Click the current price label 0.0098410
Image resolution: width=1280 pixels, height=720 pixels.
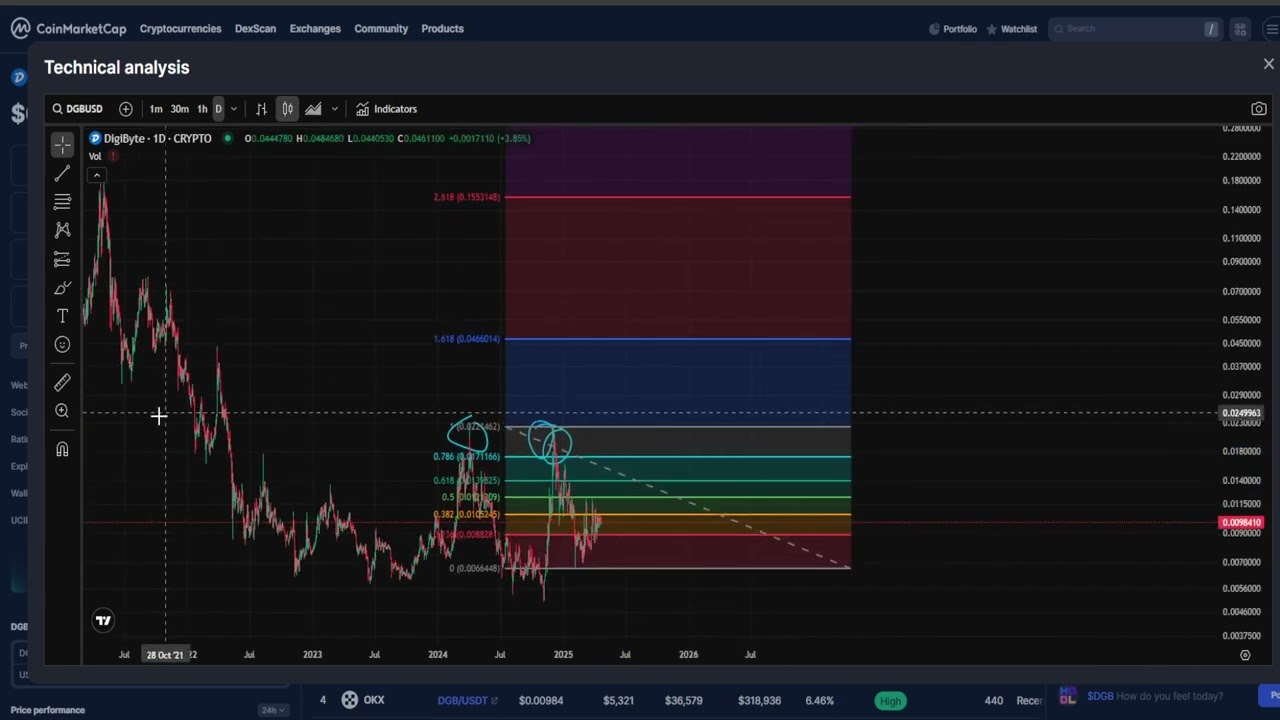coord(1240,523)
